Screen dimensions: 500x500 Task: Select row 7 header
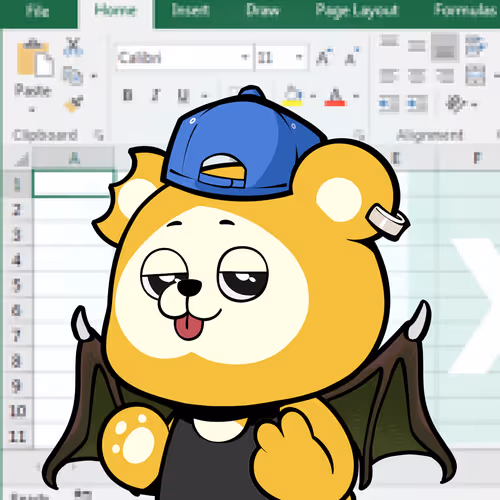tap(17, 335)
